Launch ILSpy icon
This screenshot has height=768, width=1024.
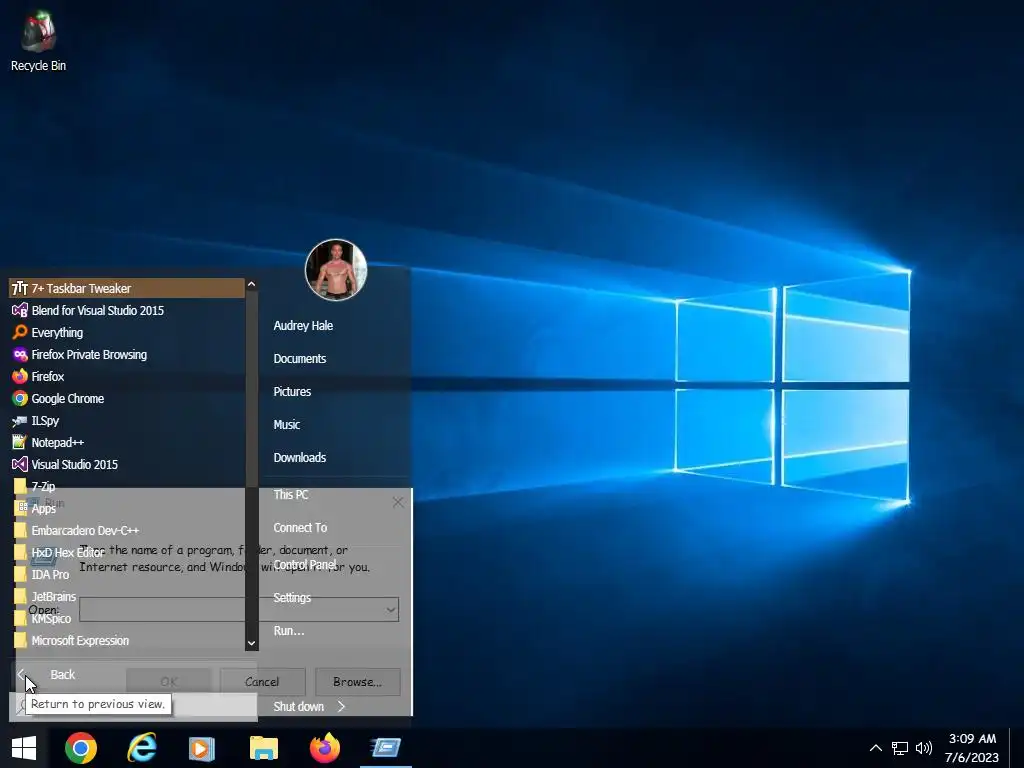[20, 421]
